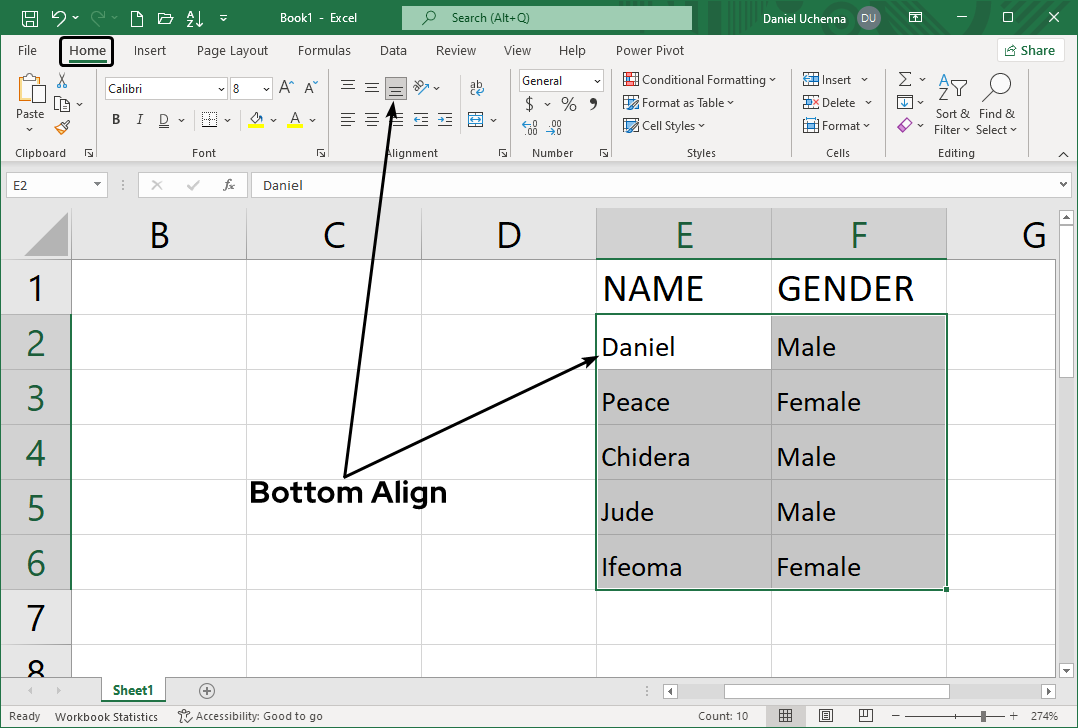Apply Merge & Center to selection
Screen dimensions: 1078x728
477,119
